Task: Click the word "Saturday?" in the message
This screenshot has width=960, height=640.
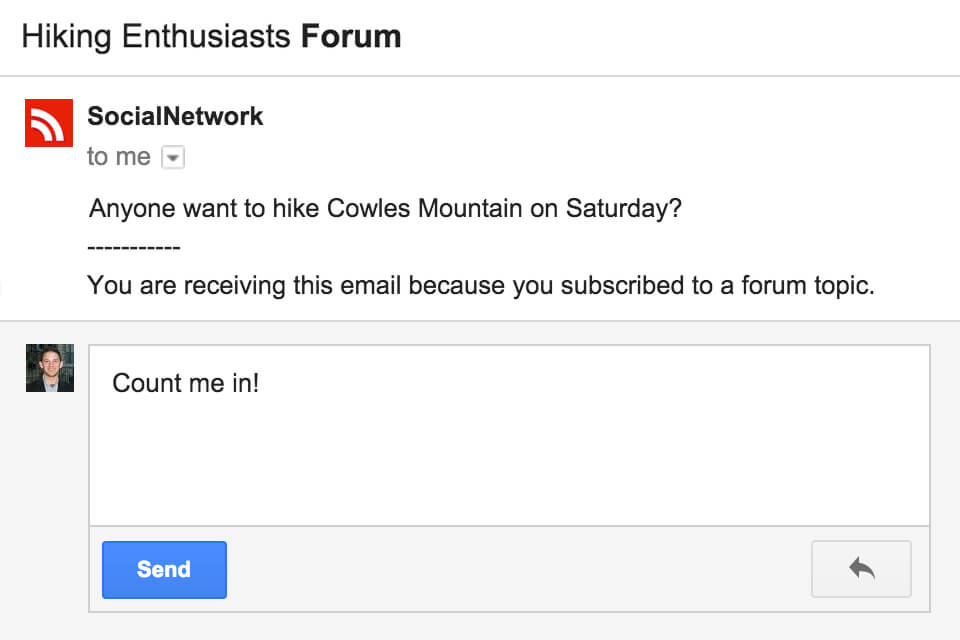Action: [623, 210]
